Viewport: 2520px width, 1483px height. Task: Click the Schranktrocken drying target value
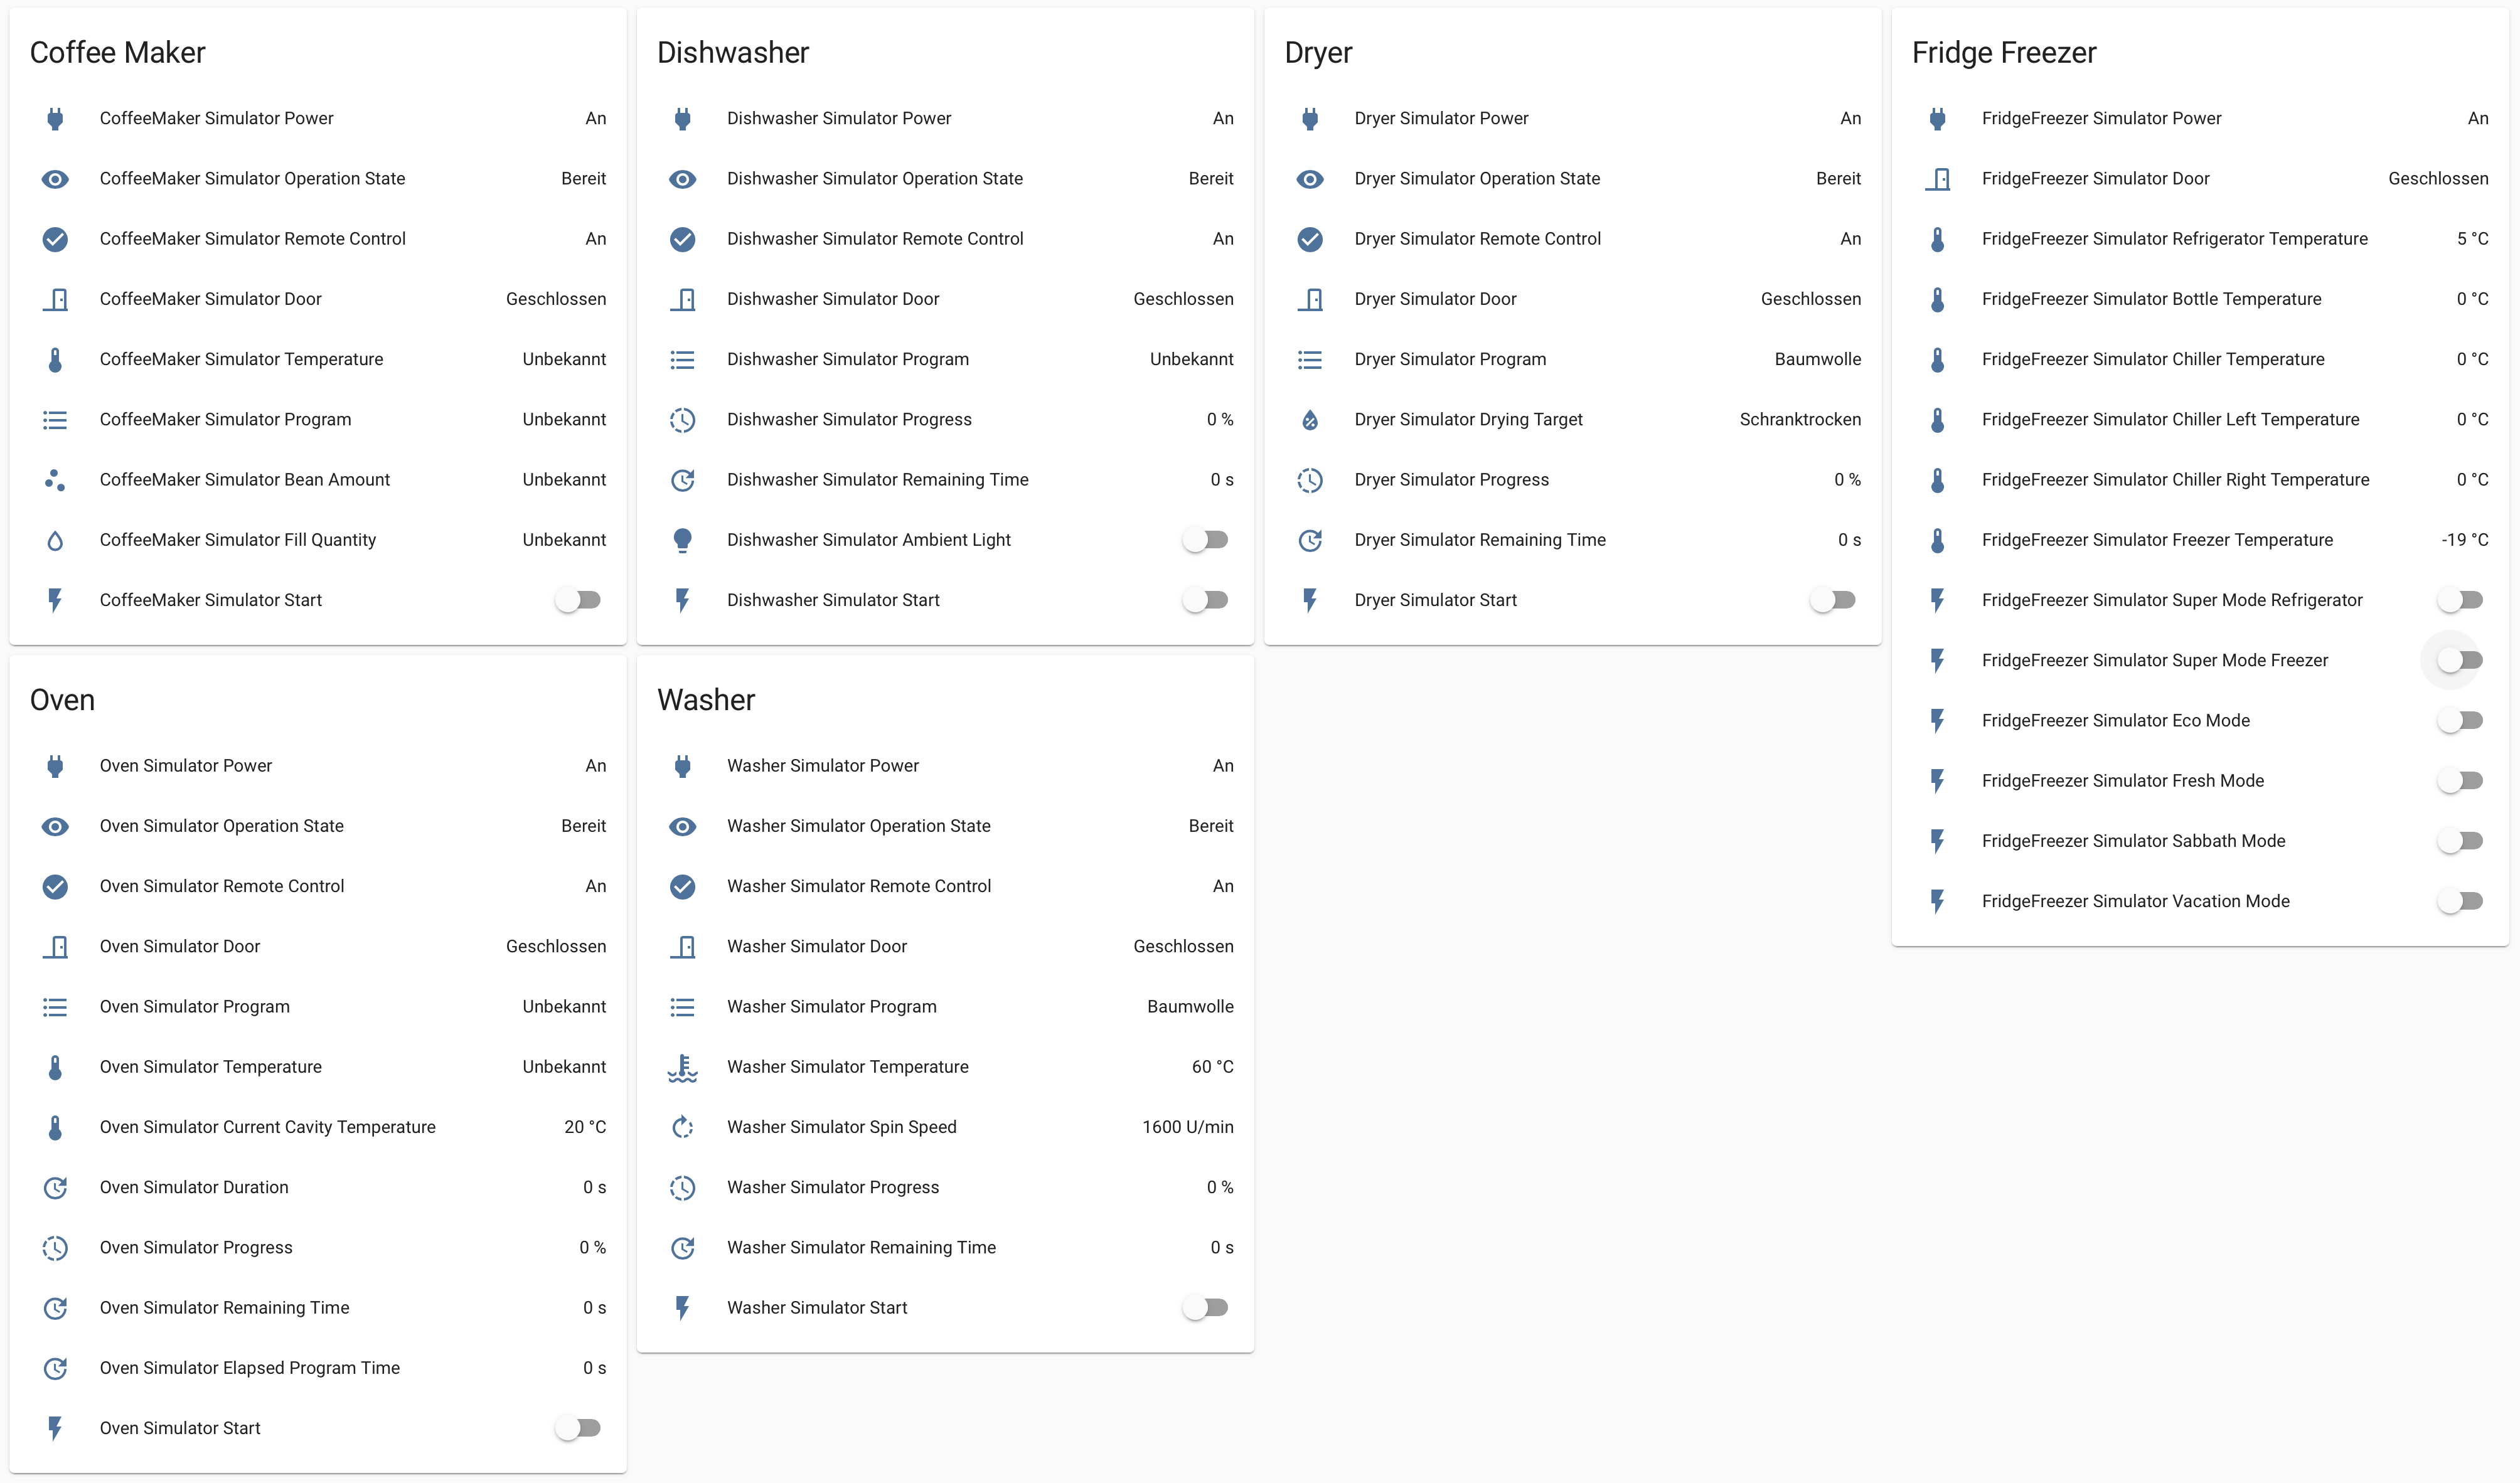tap(1800, 420)
